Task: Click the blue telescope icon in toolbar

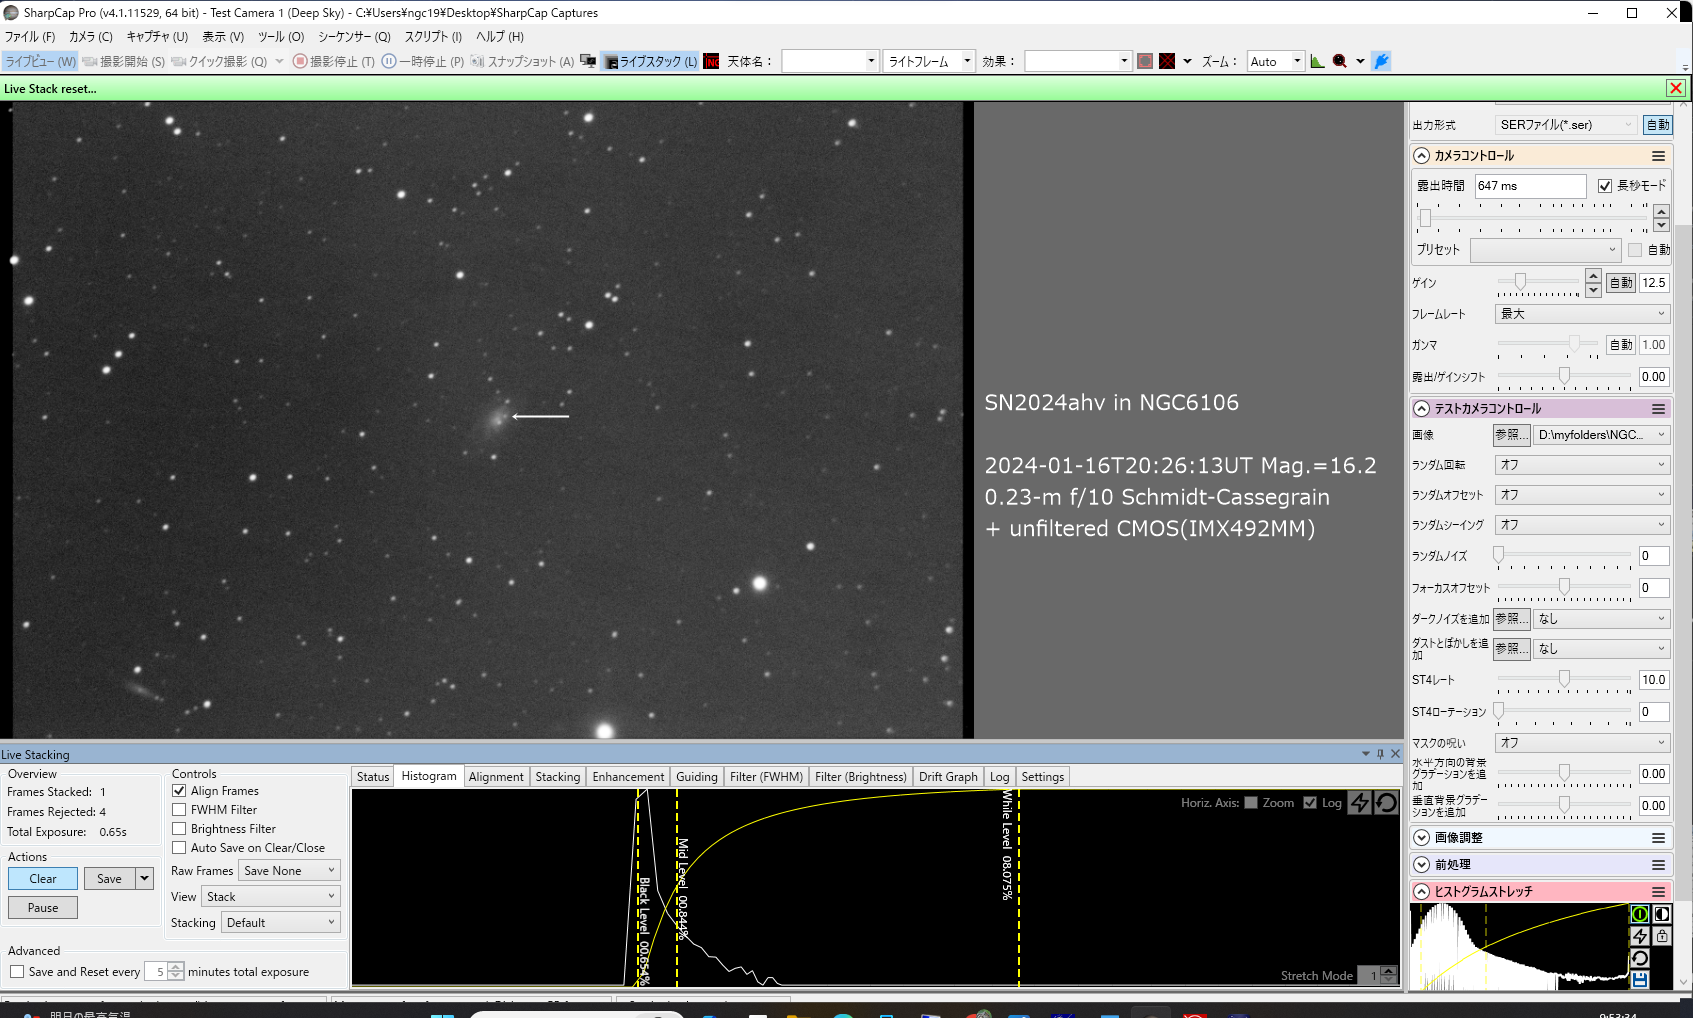Action: tap(1381, 61)
